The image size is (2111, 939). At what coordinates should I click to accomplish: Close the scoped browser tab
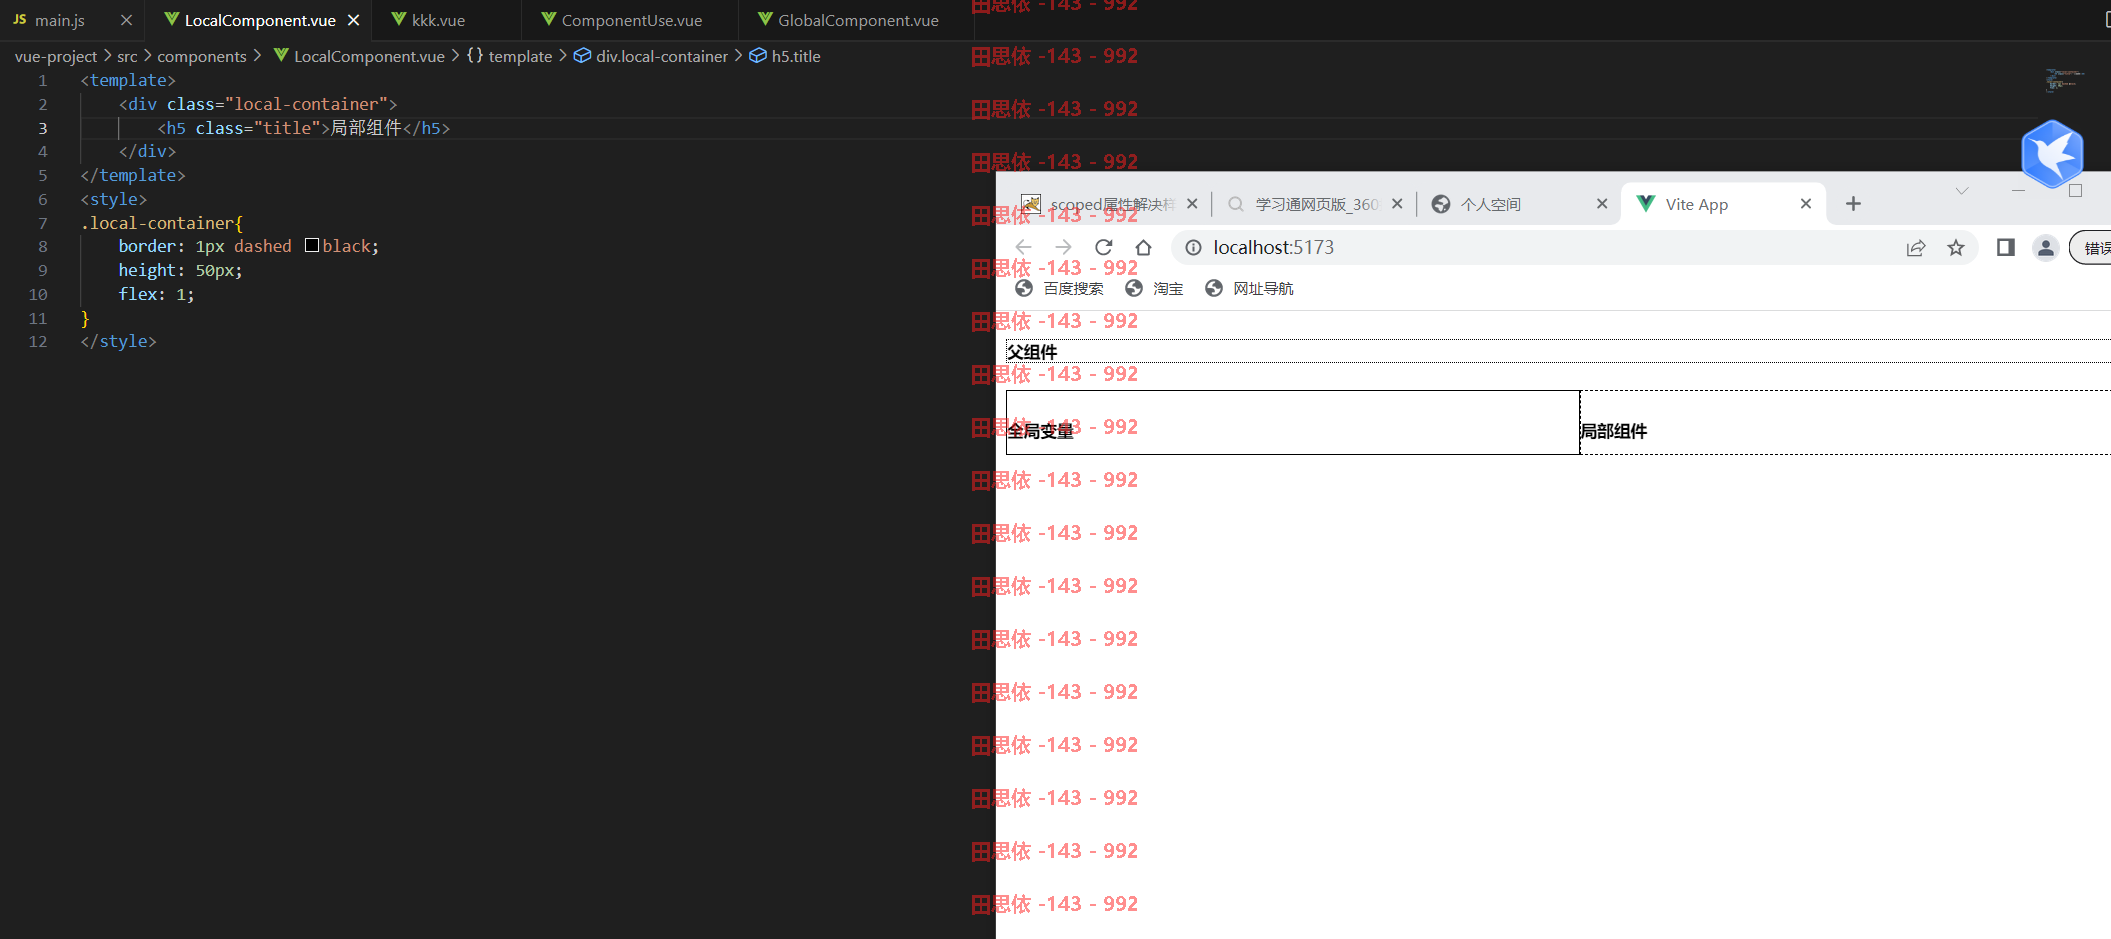(1192, 204)
